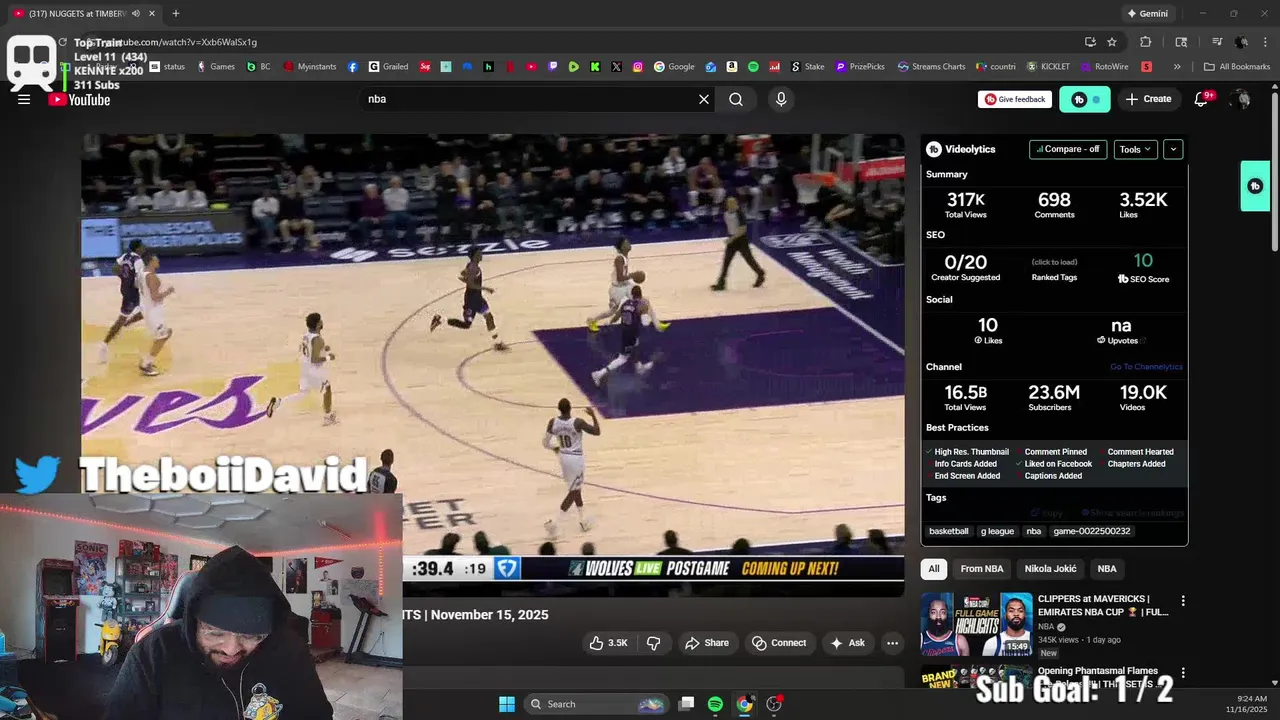Screen dimensions: 1280x720
Task: Open Gemini in Chrome
Action: [1147, 14]
